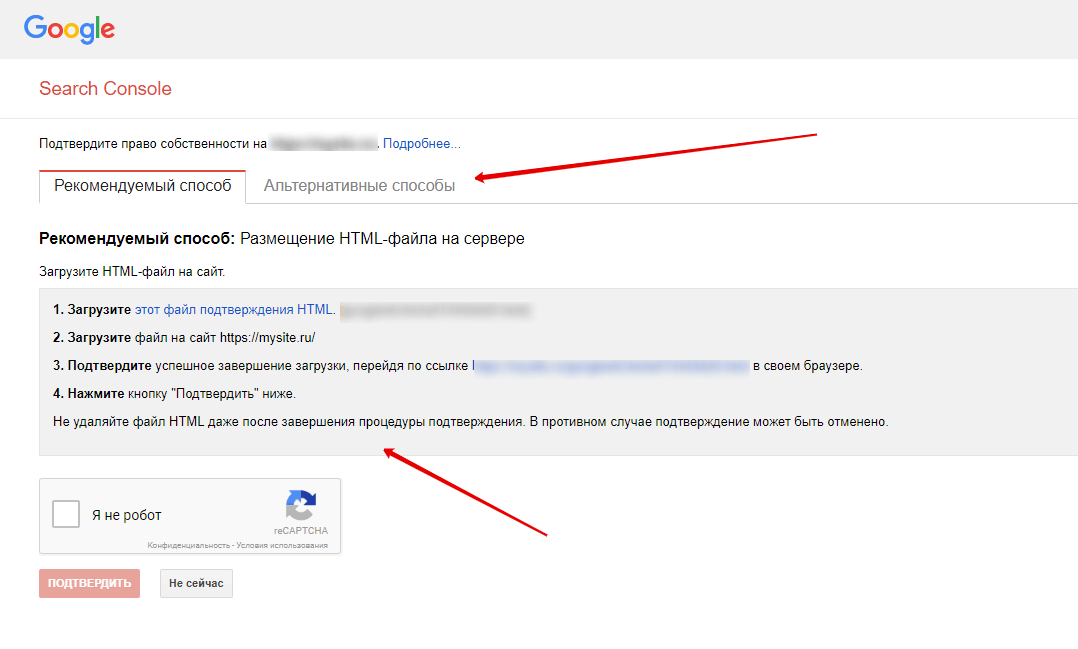The image size is (1078, 649).
Task: Click the "reCAPTCHA" text label
Action: [x=300, y=531]
